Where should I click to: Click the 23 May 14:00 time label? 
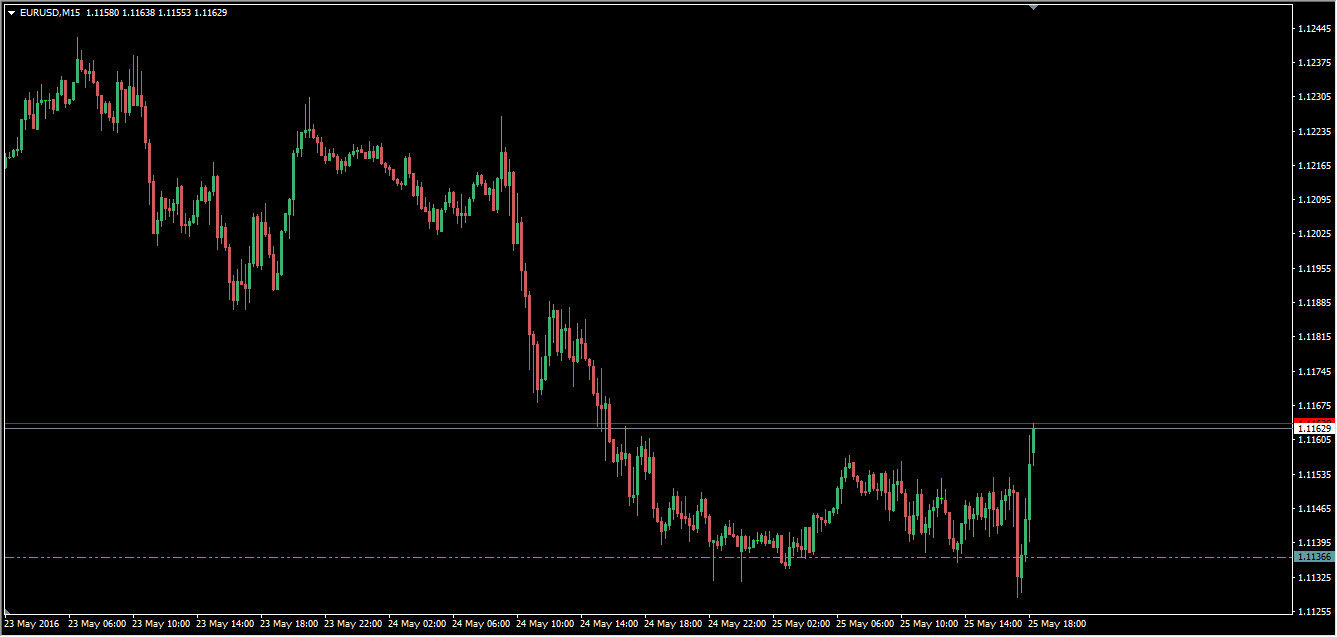tap(226, 624)
